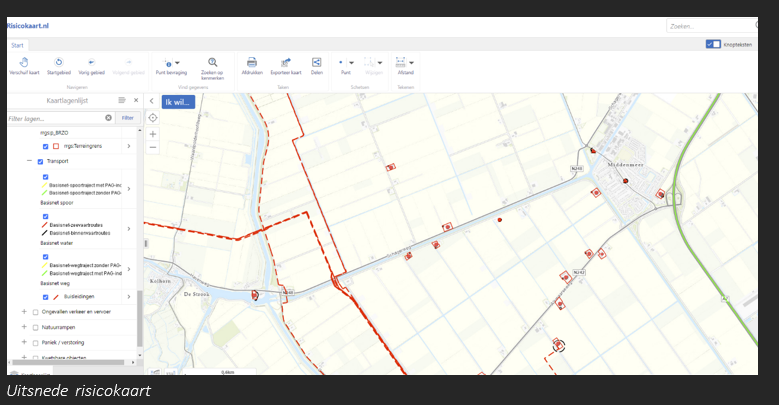
Task: Click the Filter button in layer list
Action: 127,118
